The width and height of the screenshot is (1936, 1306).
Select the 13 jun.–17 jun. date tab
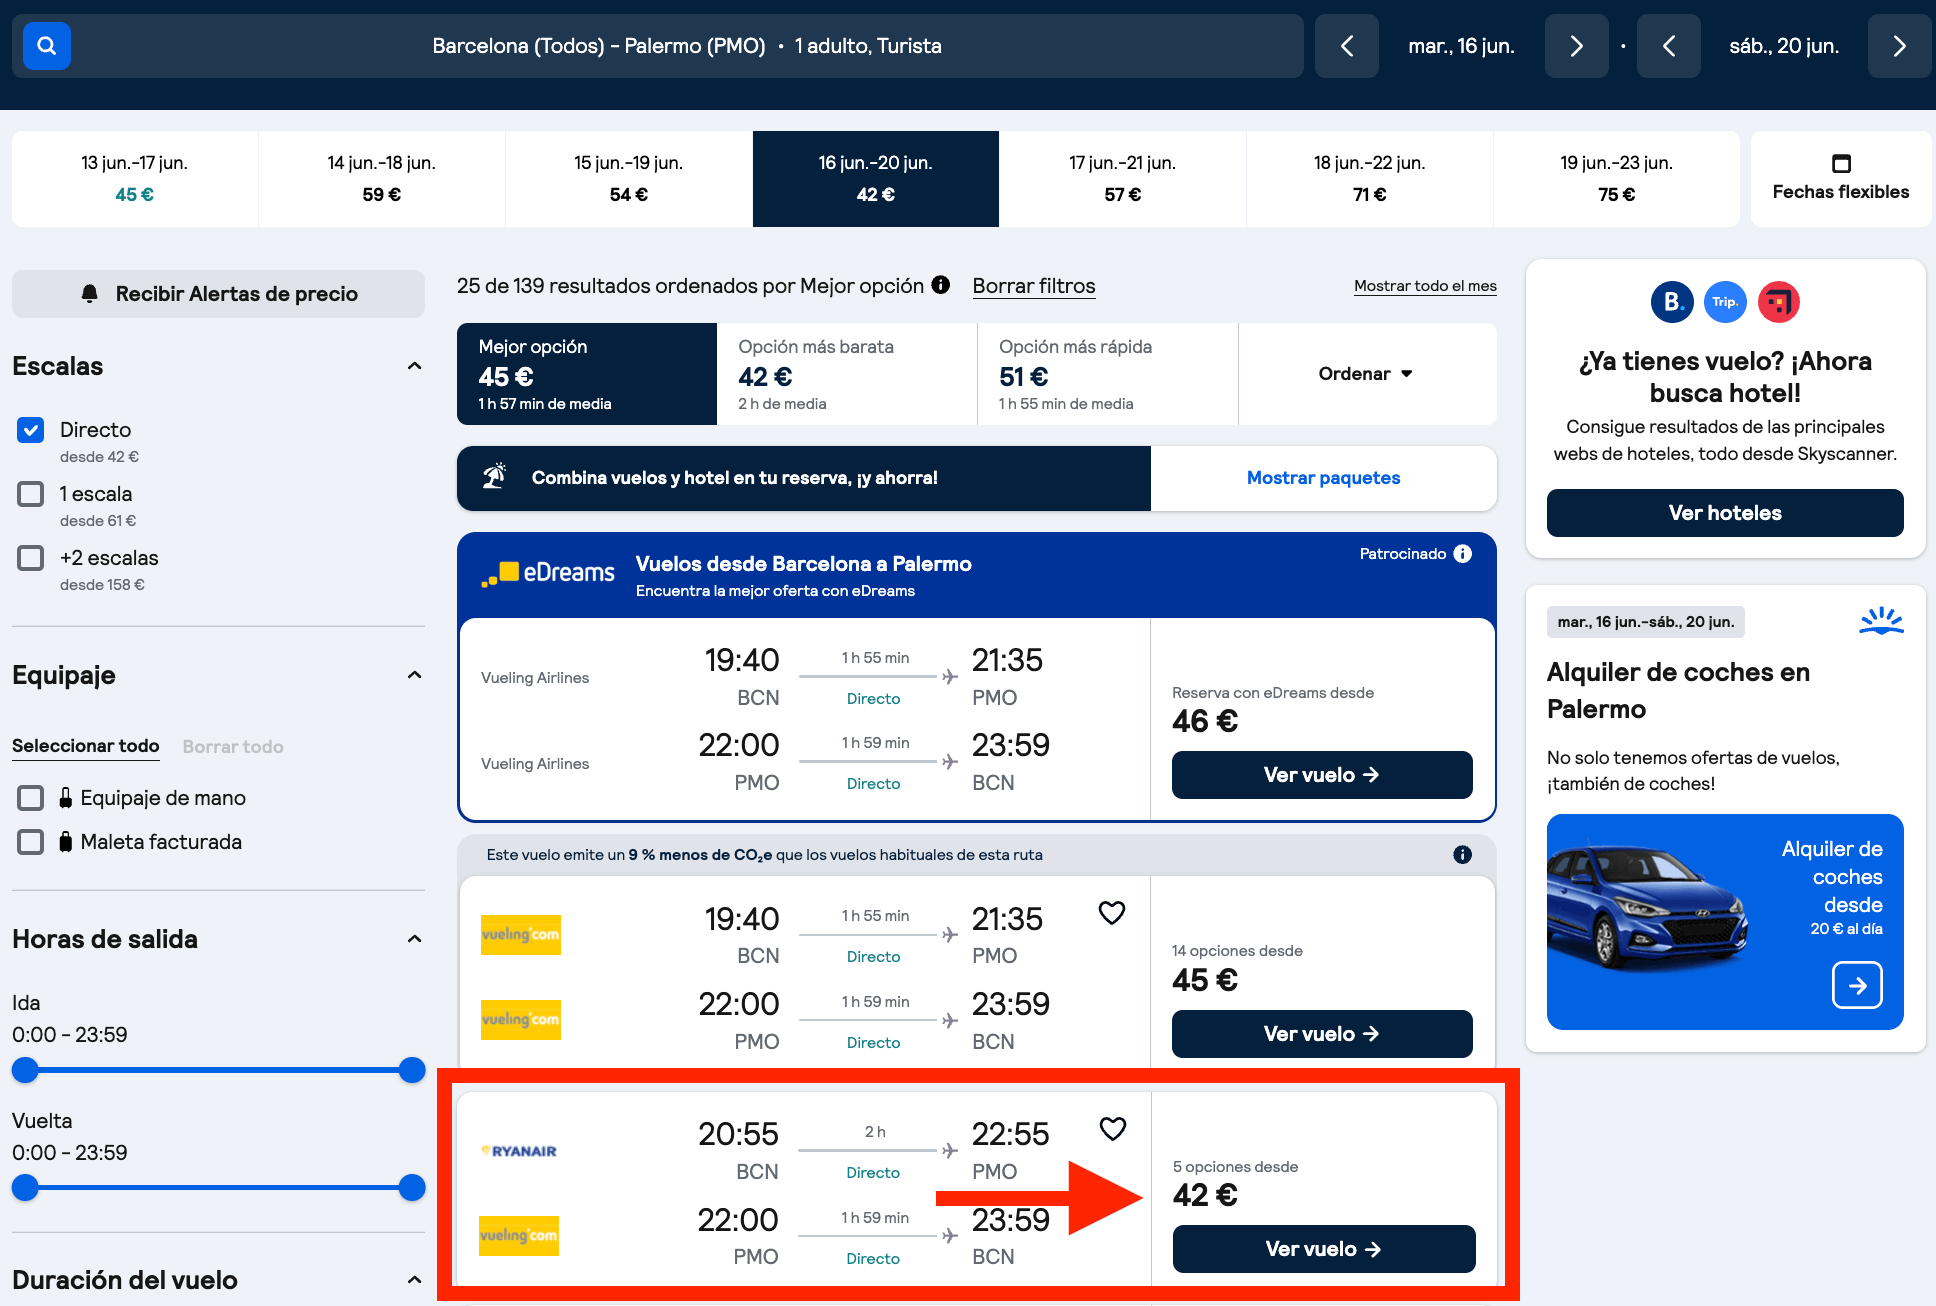tap(135, 179)
